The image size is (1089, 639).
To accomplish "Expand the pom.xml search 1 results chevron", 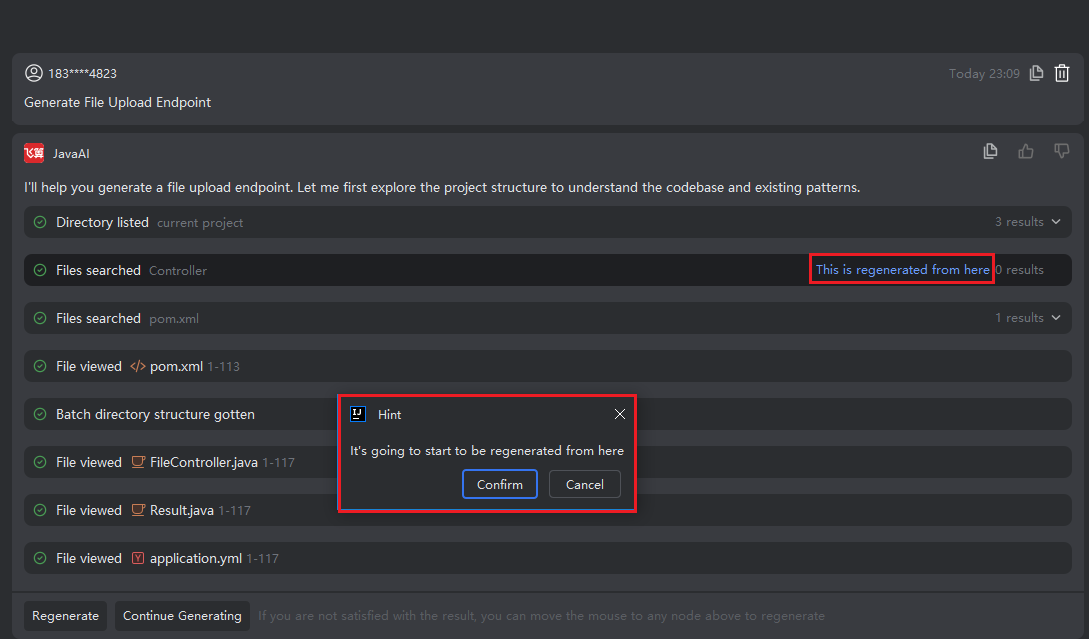I will pos(1055,318).
